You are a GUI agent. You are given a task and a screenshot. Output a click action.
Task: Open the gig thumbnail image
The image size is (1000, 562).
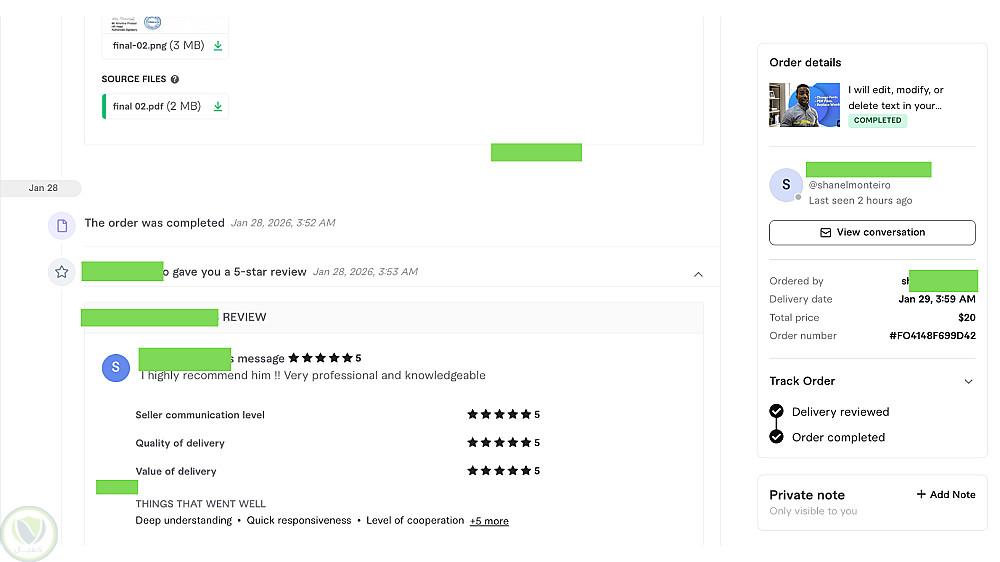tap(804, 105)
